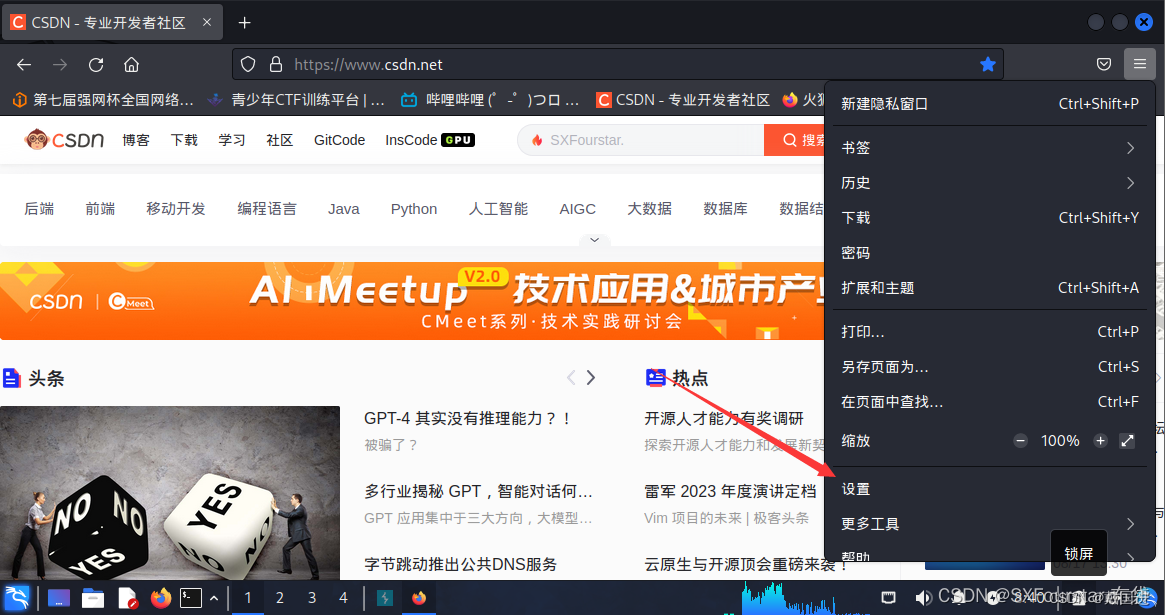Choose 在页面中查找… menu item

(x=990, y=401)
